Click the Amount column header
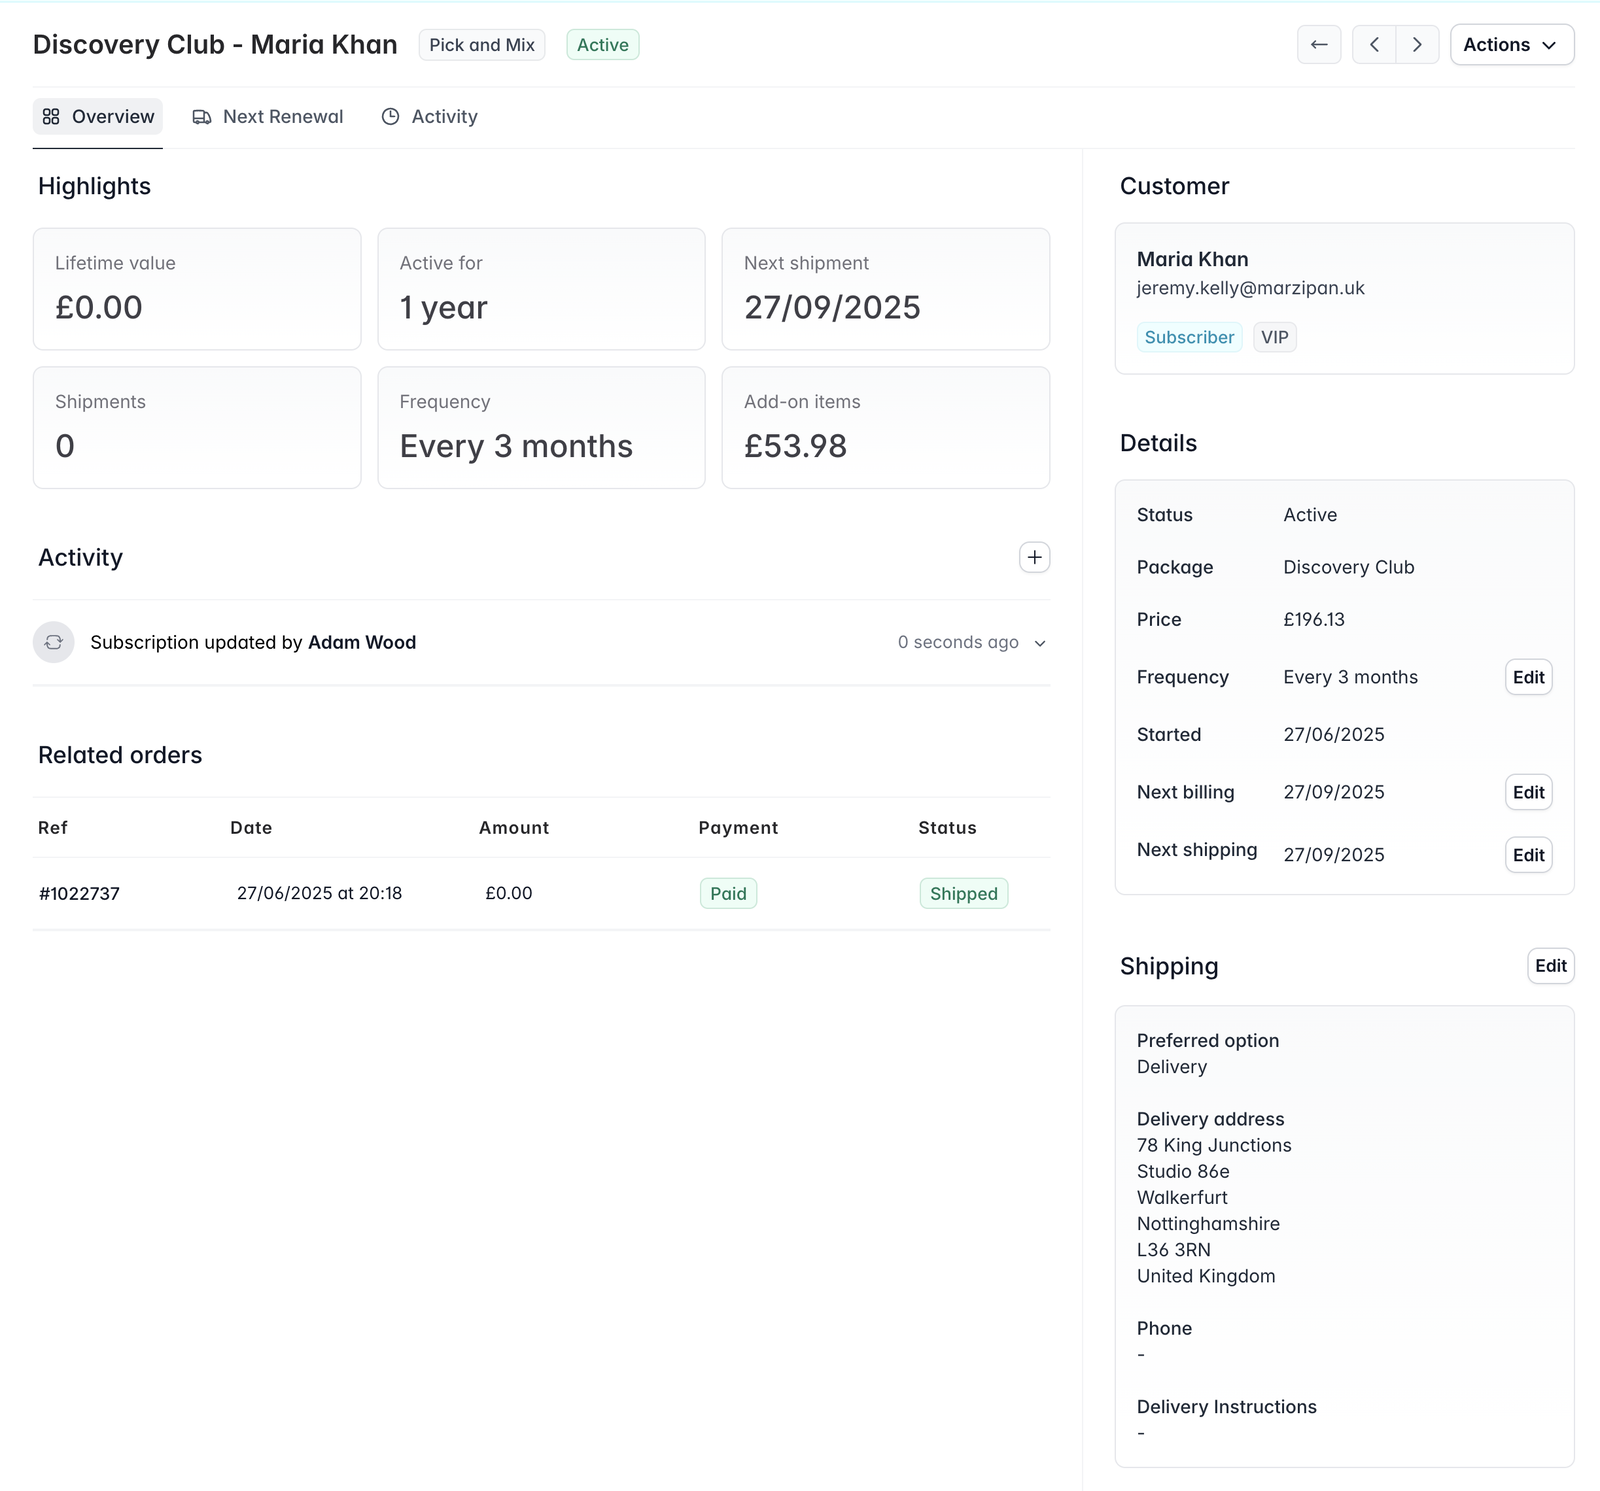The width and height of the screenshot is (1600, 1491). (x=514, y=828)
